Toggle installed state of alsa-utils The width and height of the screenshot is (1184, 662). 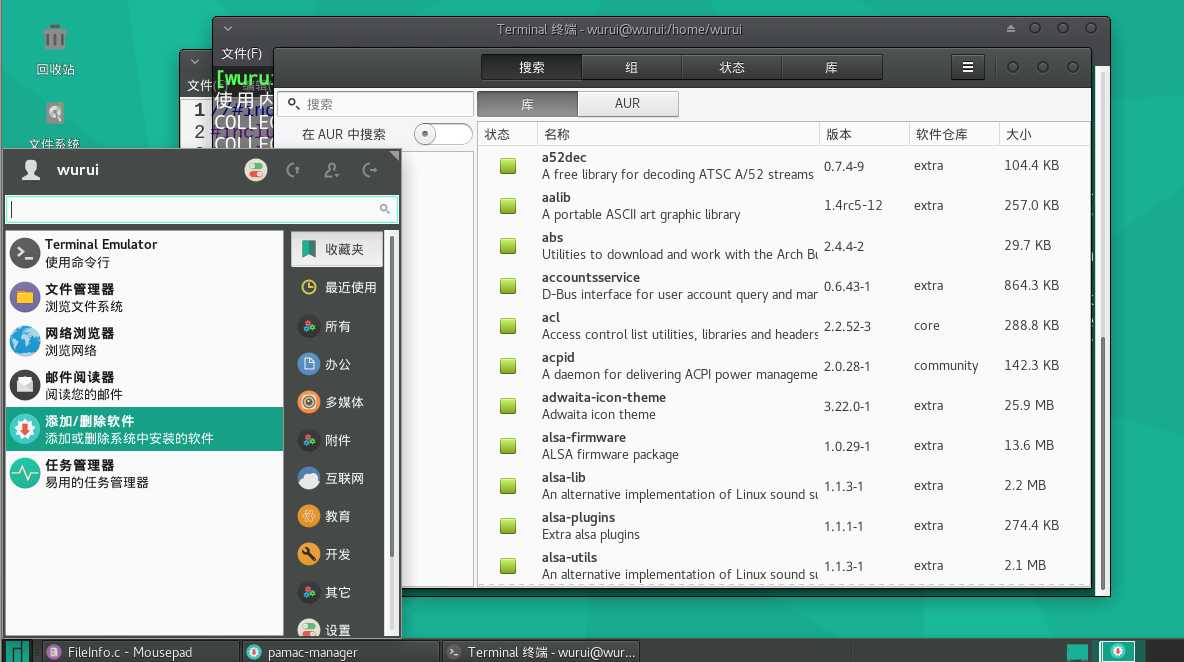tap(508, 566)
